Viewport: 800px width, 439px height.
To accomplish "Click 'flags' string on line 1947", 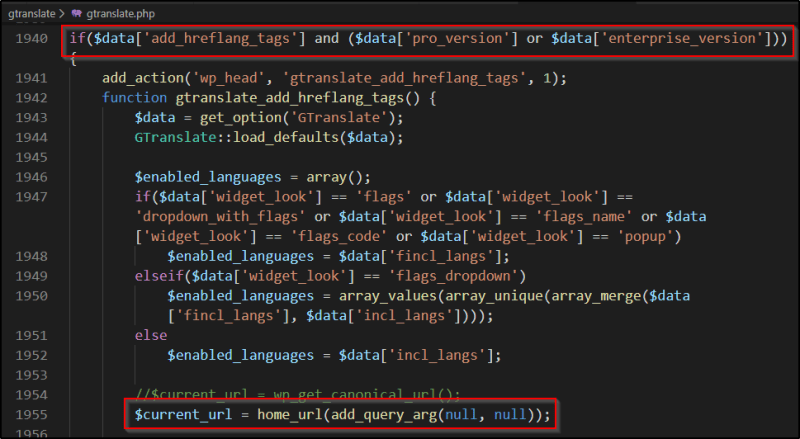I will [384, 197].
